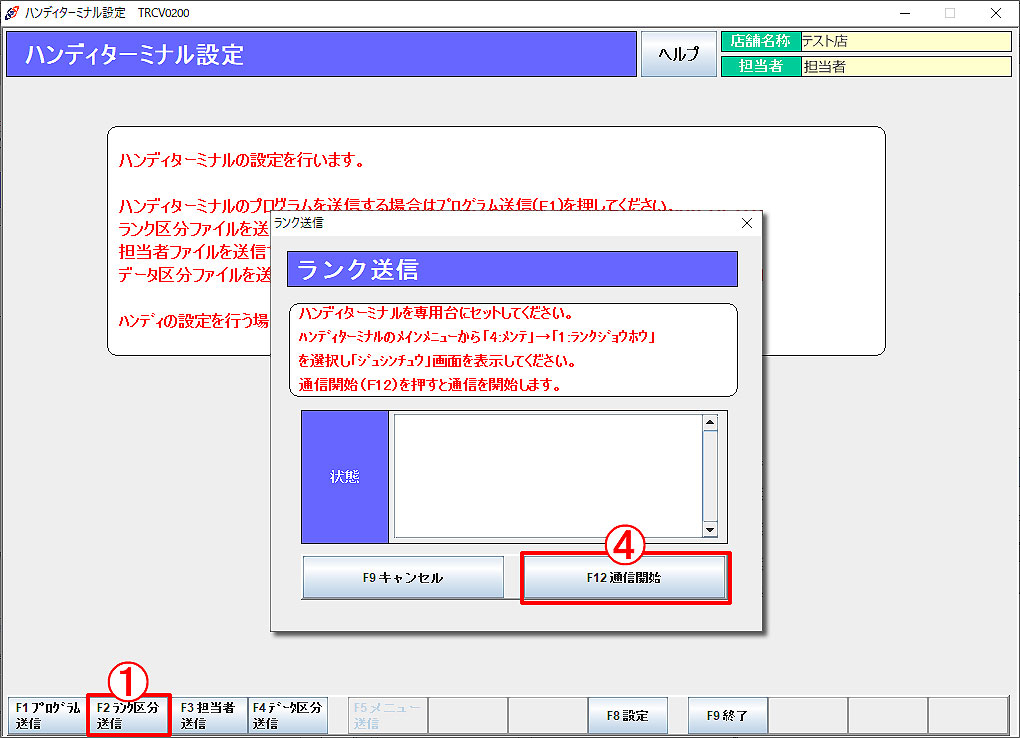This screenshot has width=1020, height=738.
Task: Click the status list scroll up arrow
Action: tap(710, 422)
